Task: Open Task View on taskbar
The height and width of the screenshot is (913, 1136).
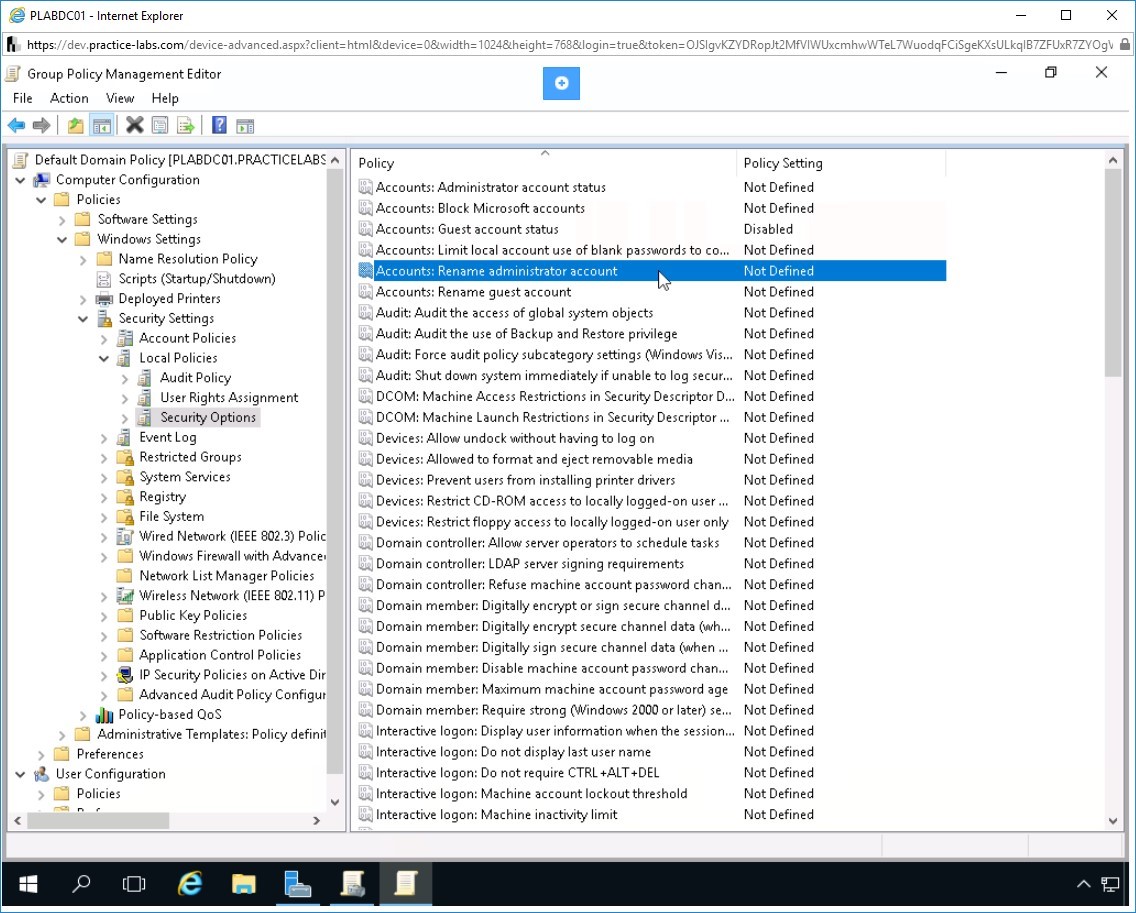Action: pos(134,883)
